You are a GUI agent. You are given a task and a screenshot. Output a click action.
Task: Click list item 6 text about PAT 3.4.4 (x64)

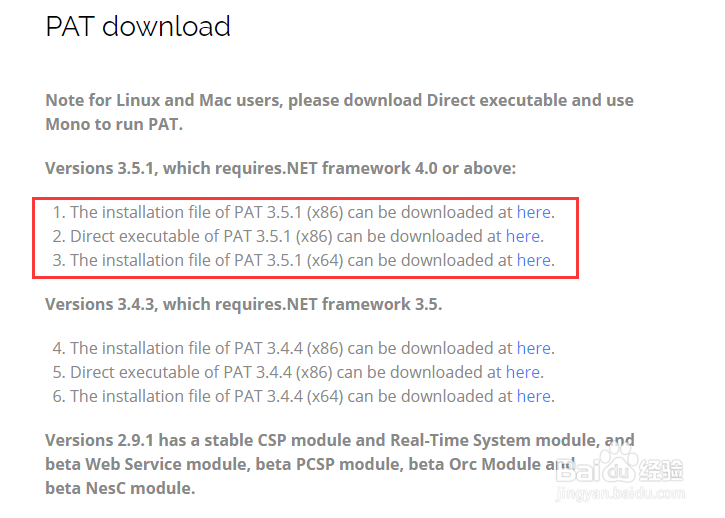tap(290, 396)
